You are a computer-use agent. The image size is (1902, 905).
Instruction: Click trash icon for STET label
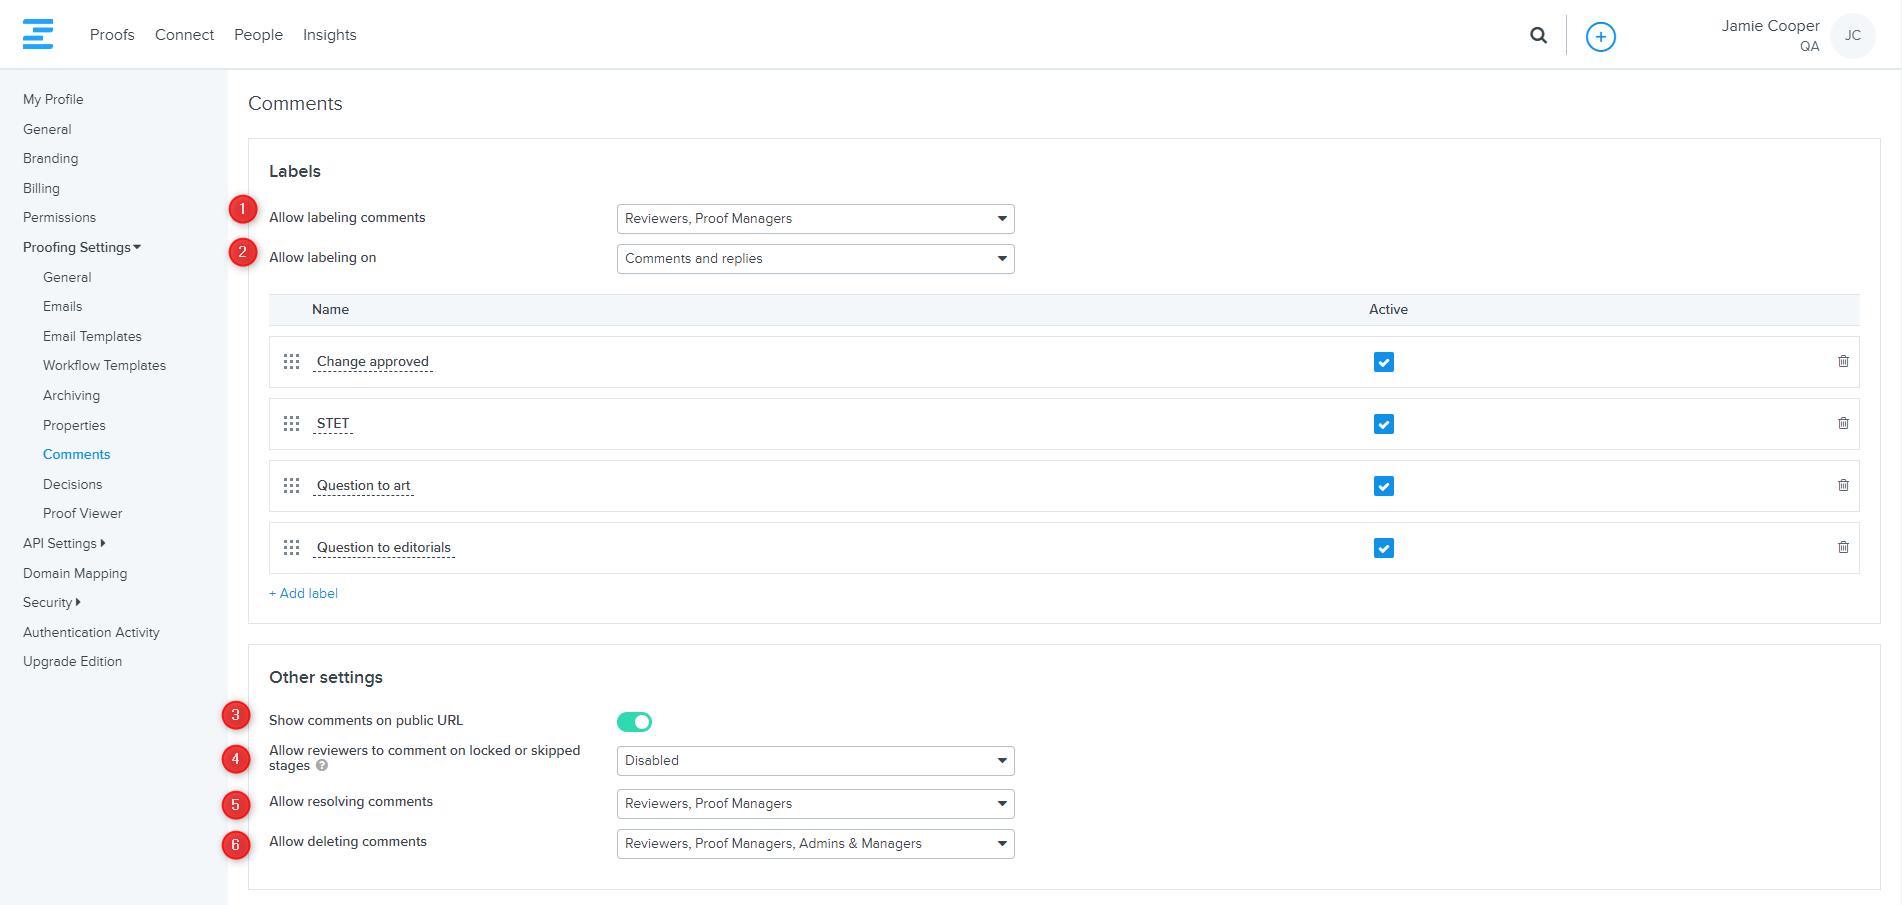[1842, 424]
